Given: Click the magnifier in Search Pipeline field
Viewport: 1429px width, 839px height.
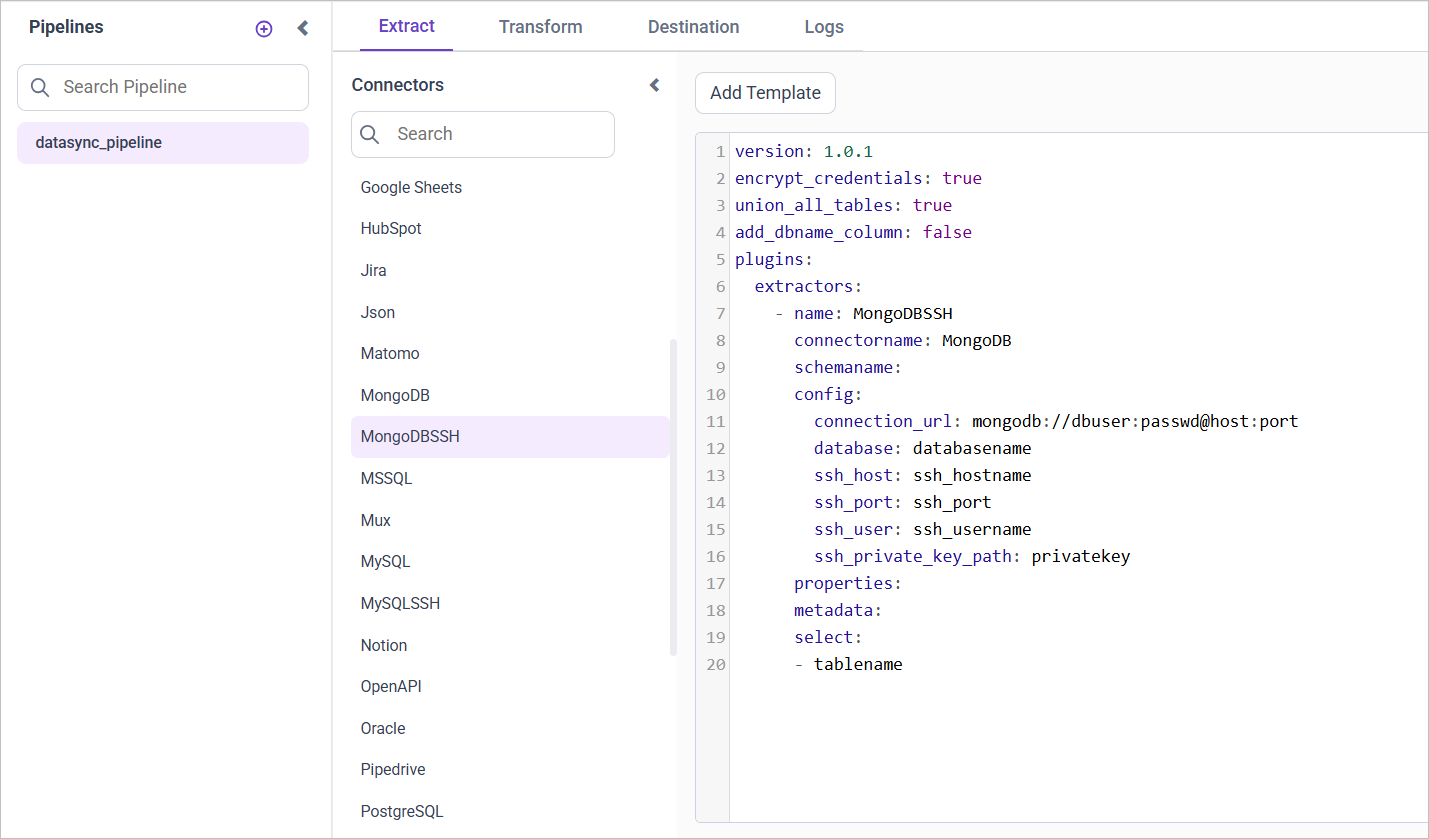Looking at the screenshot, I should coord(40,87).
